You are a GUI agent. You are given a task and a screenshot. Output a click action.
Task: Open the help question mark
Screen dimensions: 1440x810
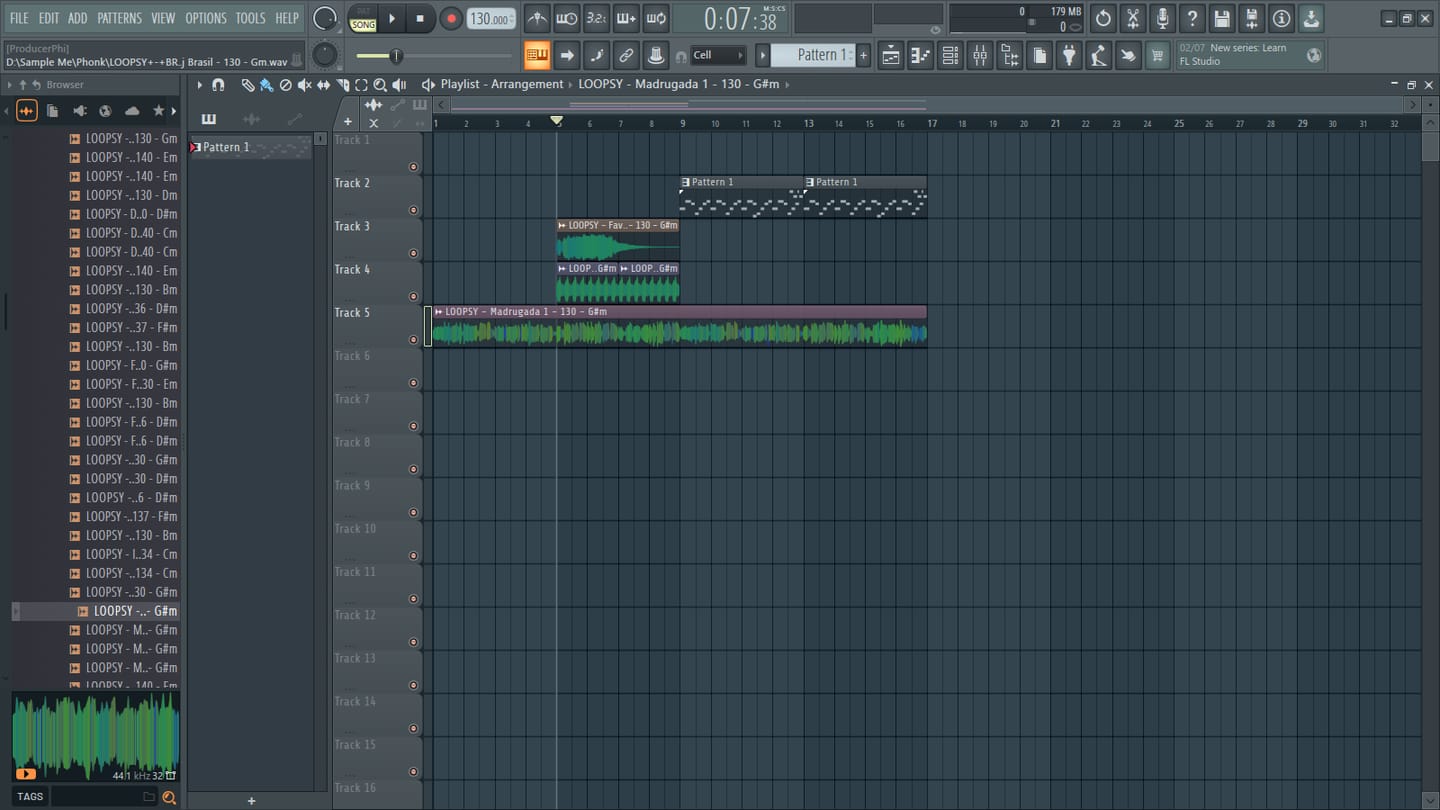click(x=1192, y=18)
